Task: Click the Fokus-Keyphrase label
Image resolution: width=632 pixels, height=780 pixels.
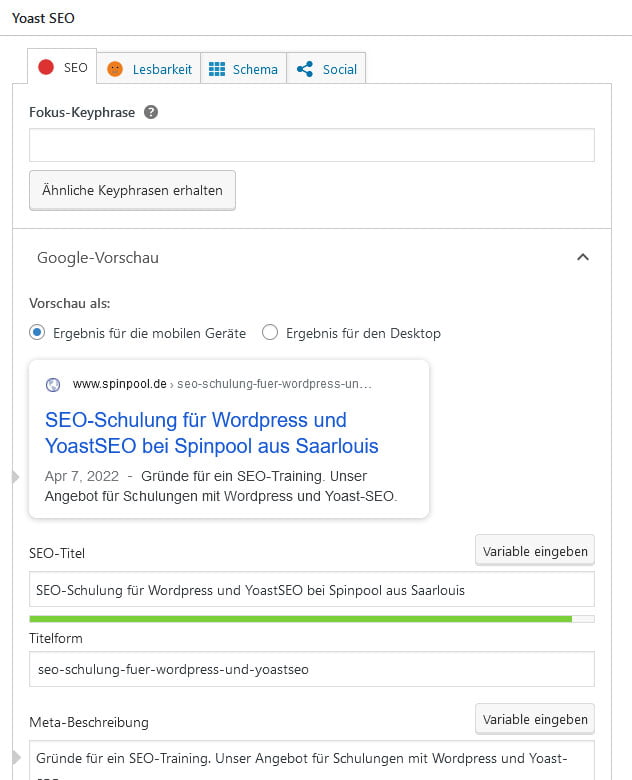Action: [x=82, y=112]
